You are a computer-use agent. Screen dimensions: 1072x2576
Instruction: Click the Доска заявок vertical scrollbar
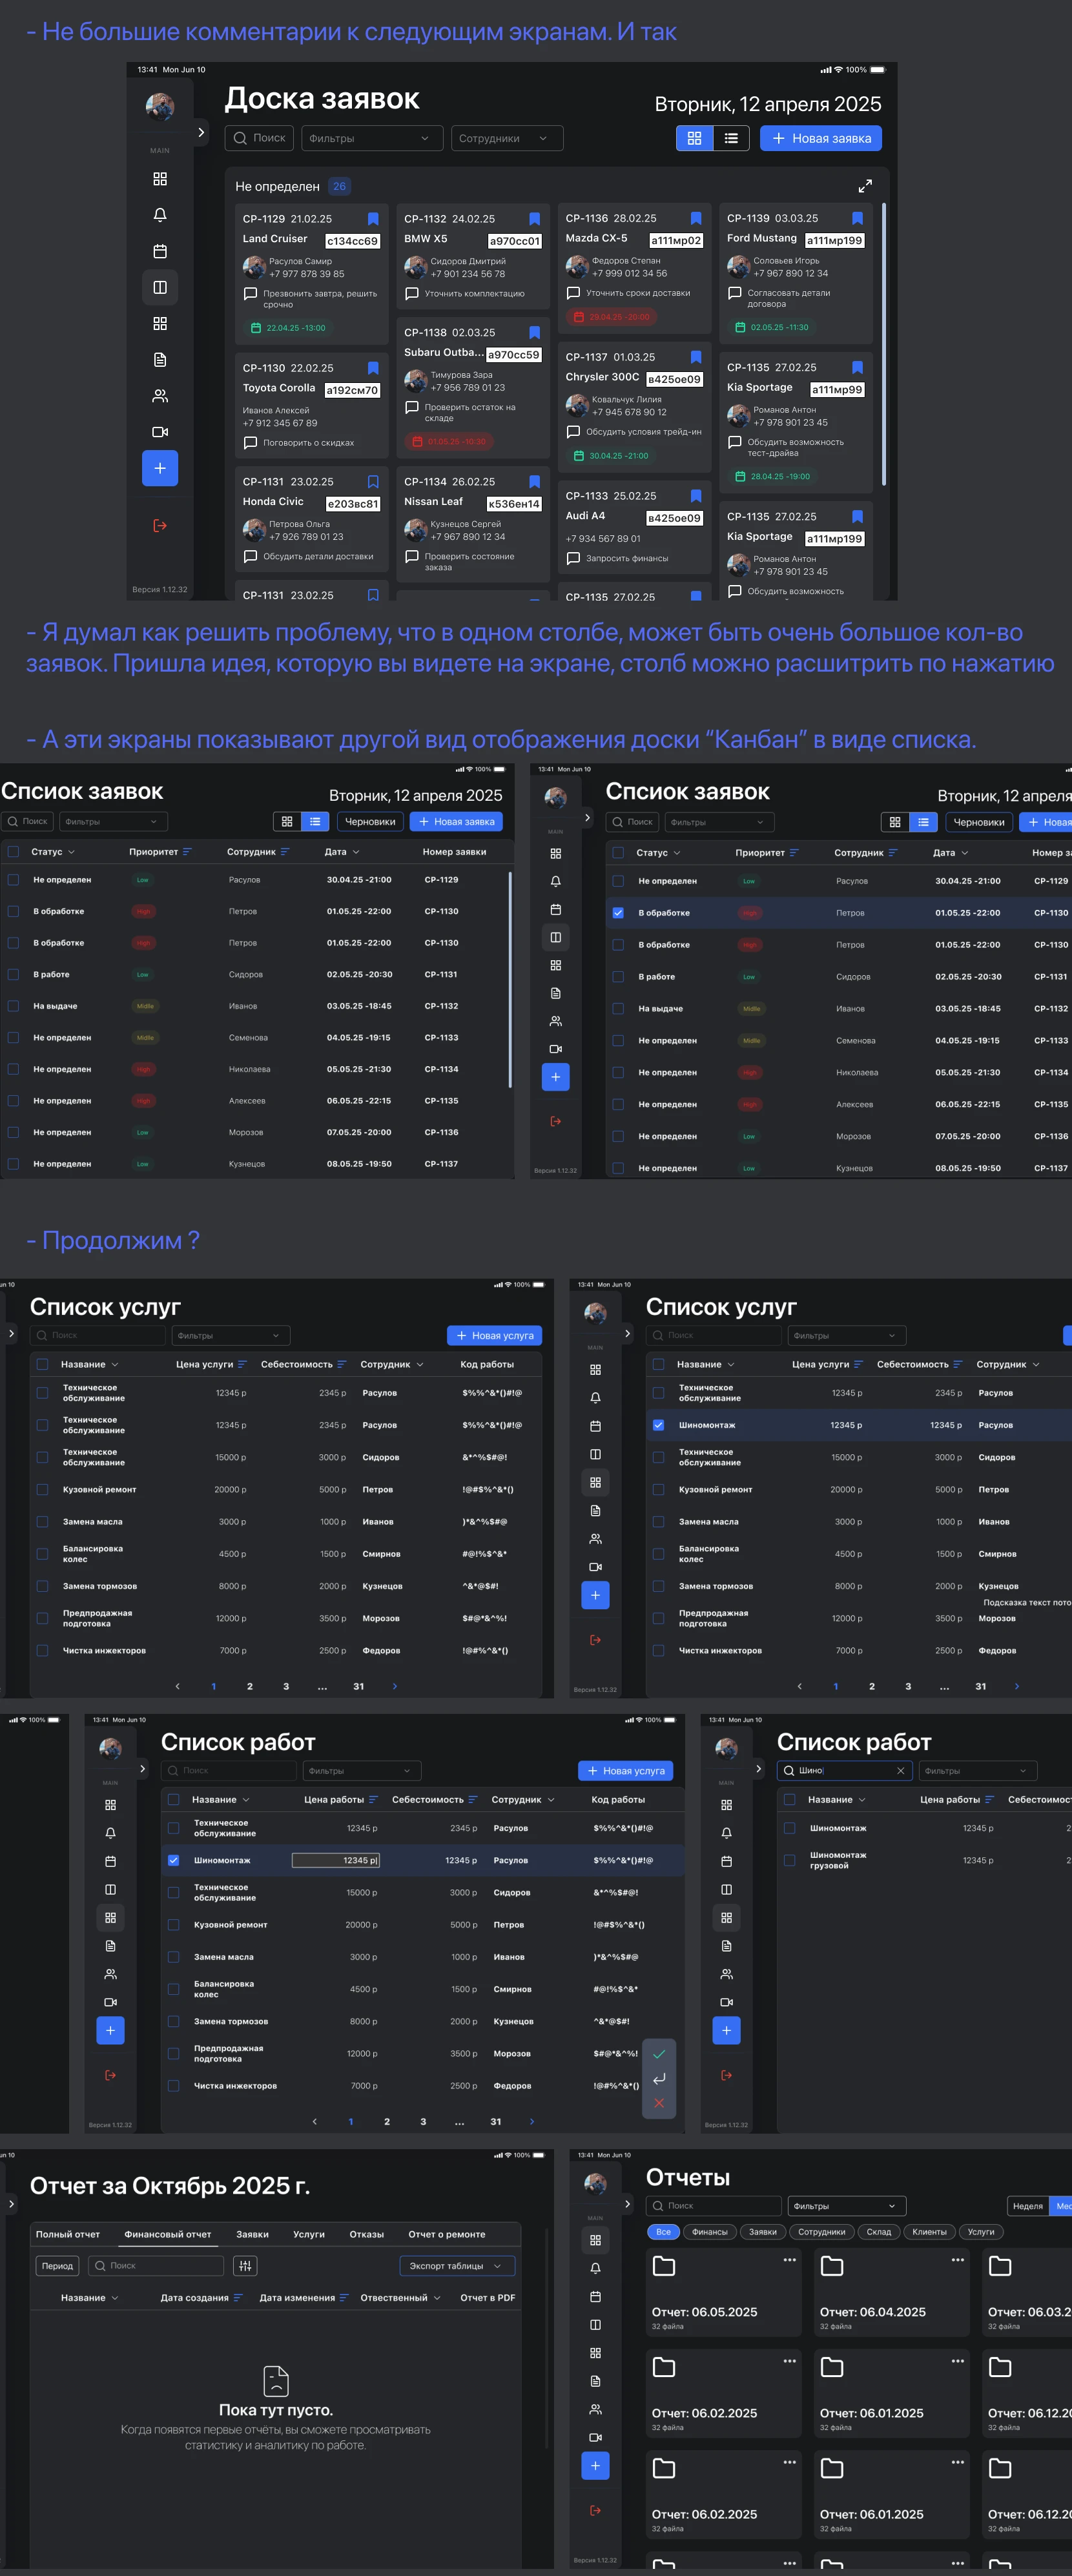coord(883,345)
